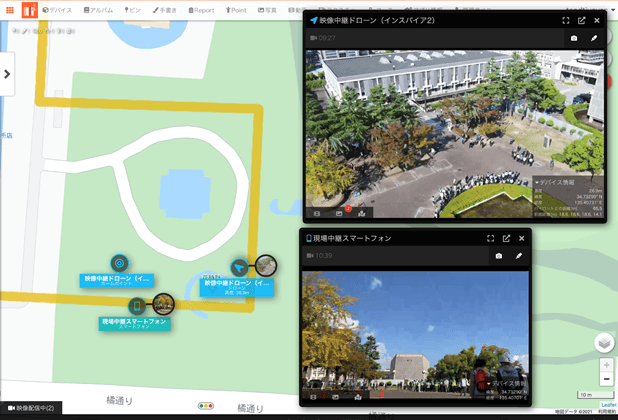Pop out the drone video into new window
618x420 pixels.
click(581, 20)
